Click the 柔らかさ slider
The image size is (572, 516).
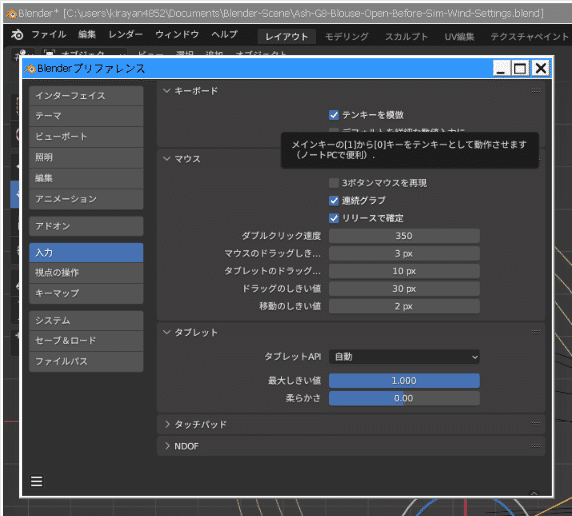coord(404,398)
